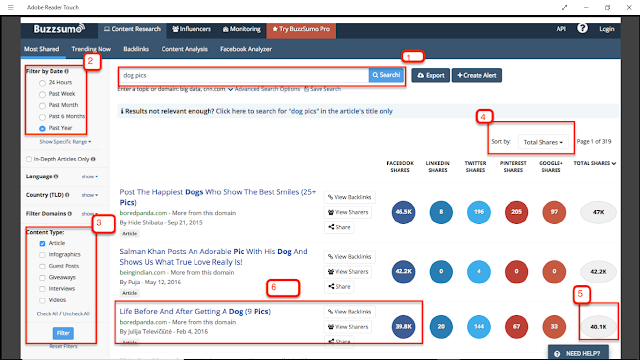Check the Infographics content type
Image resolution: width=640 pixels, height=360 pixels.
pos(42,255)
